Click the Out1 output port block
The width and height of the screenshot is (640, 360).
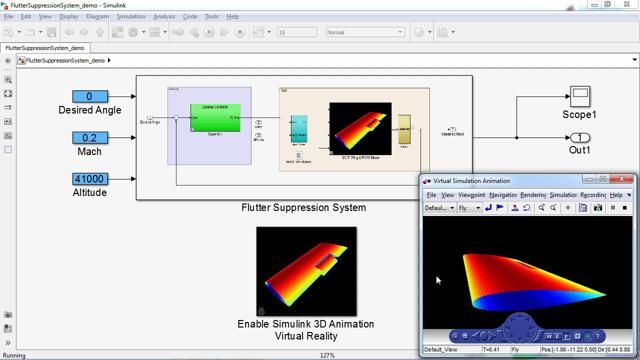[580, 138]
